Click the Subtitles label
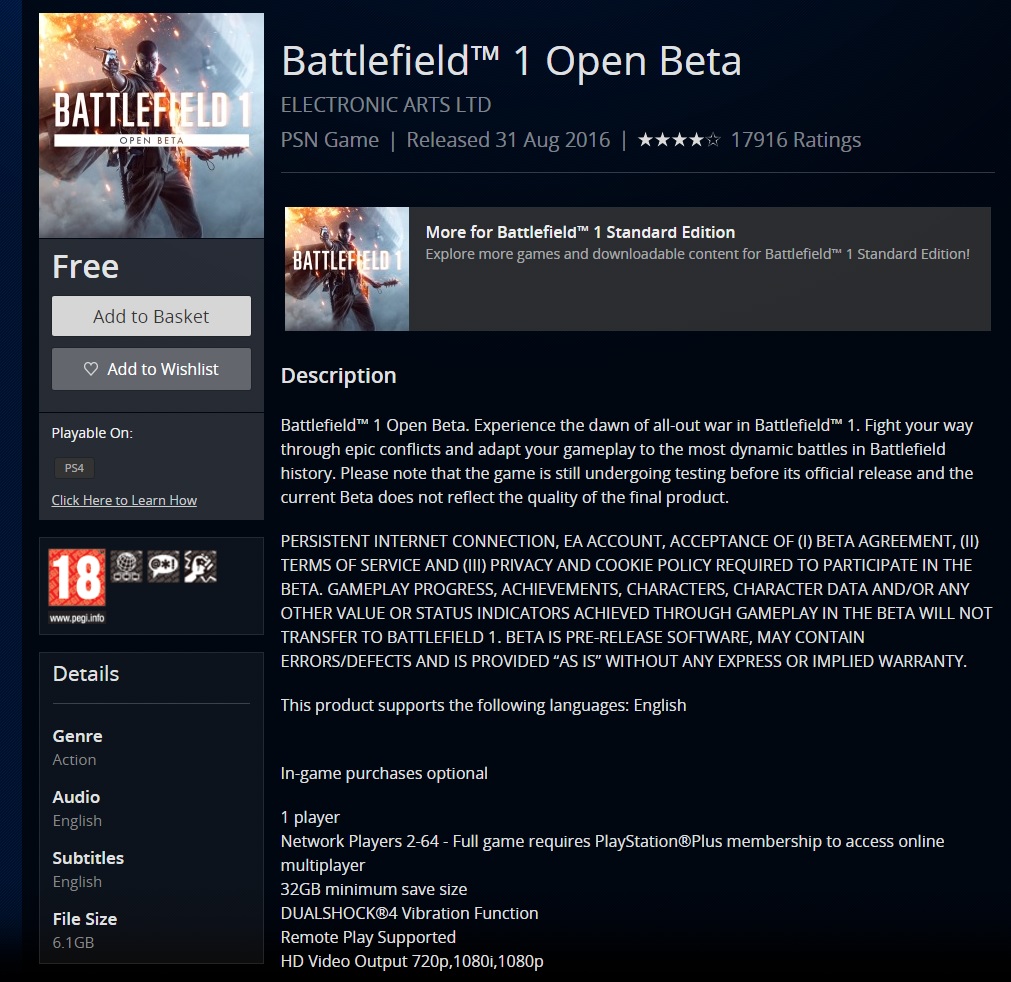 tap(88, 858)
